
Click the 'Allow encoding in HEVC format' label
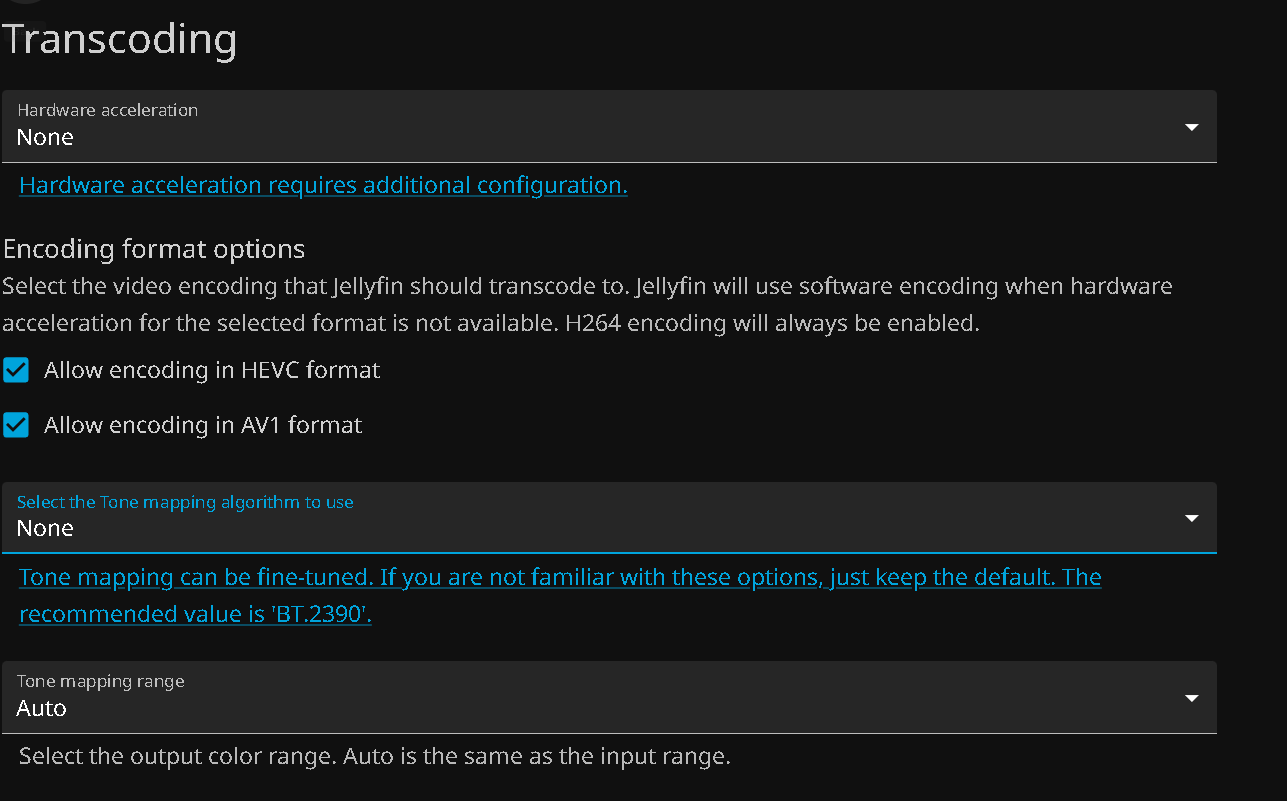(x=212, y=371)
